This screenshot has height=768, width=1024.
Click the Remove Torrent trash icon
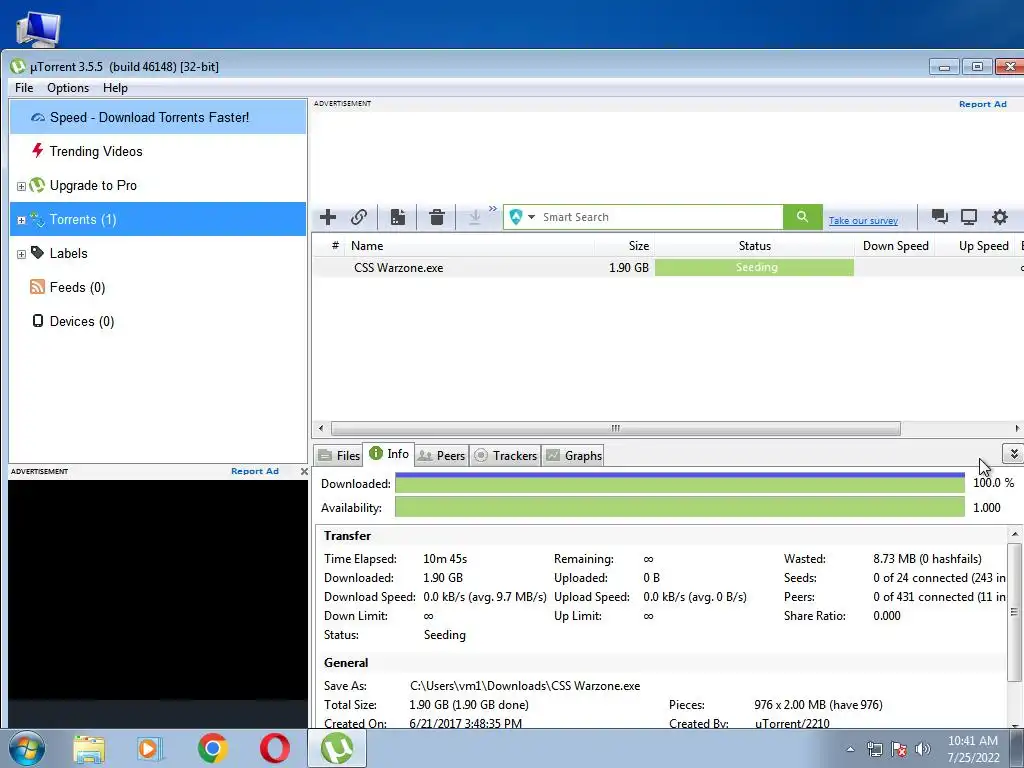(x=437, y=217)
